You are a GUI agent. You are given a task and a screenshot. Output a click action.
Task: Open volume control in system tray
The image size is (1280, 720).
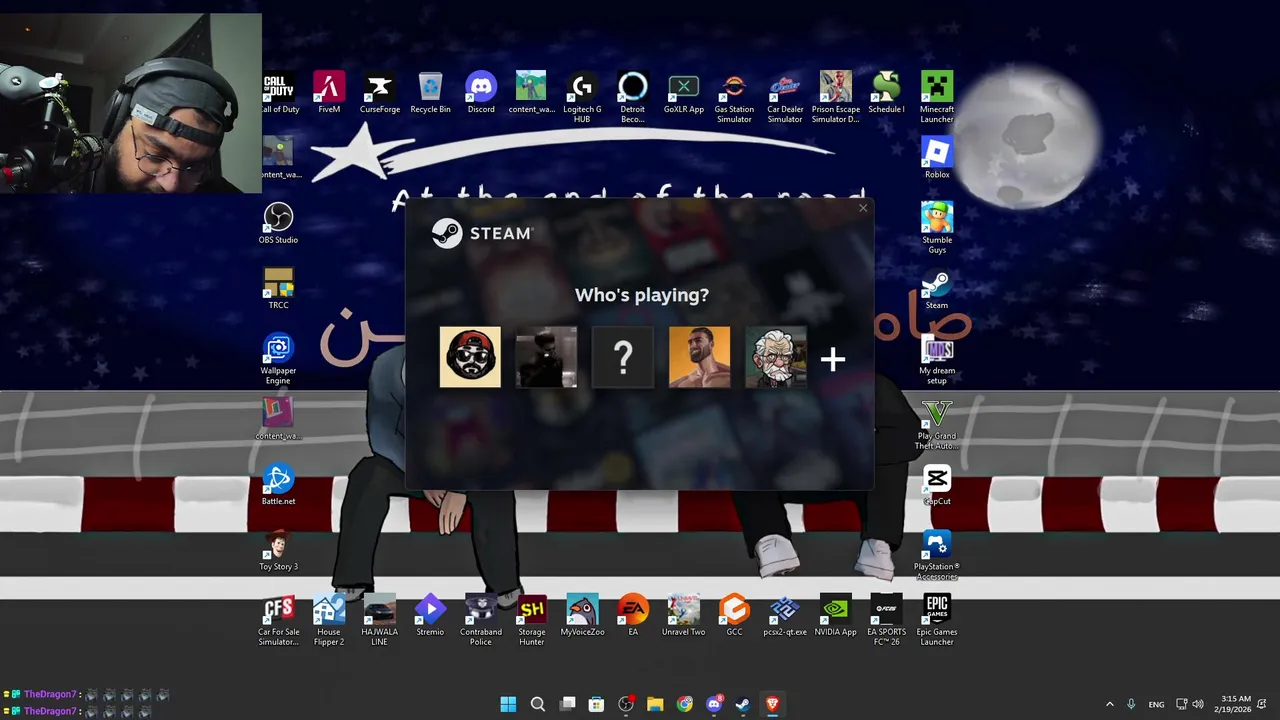click(1198, 704)
